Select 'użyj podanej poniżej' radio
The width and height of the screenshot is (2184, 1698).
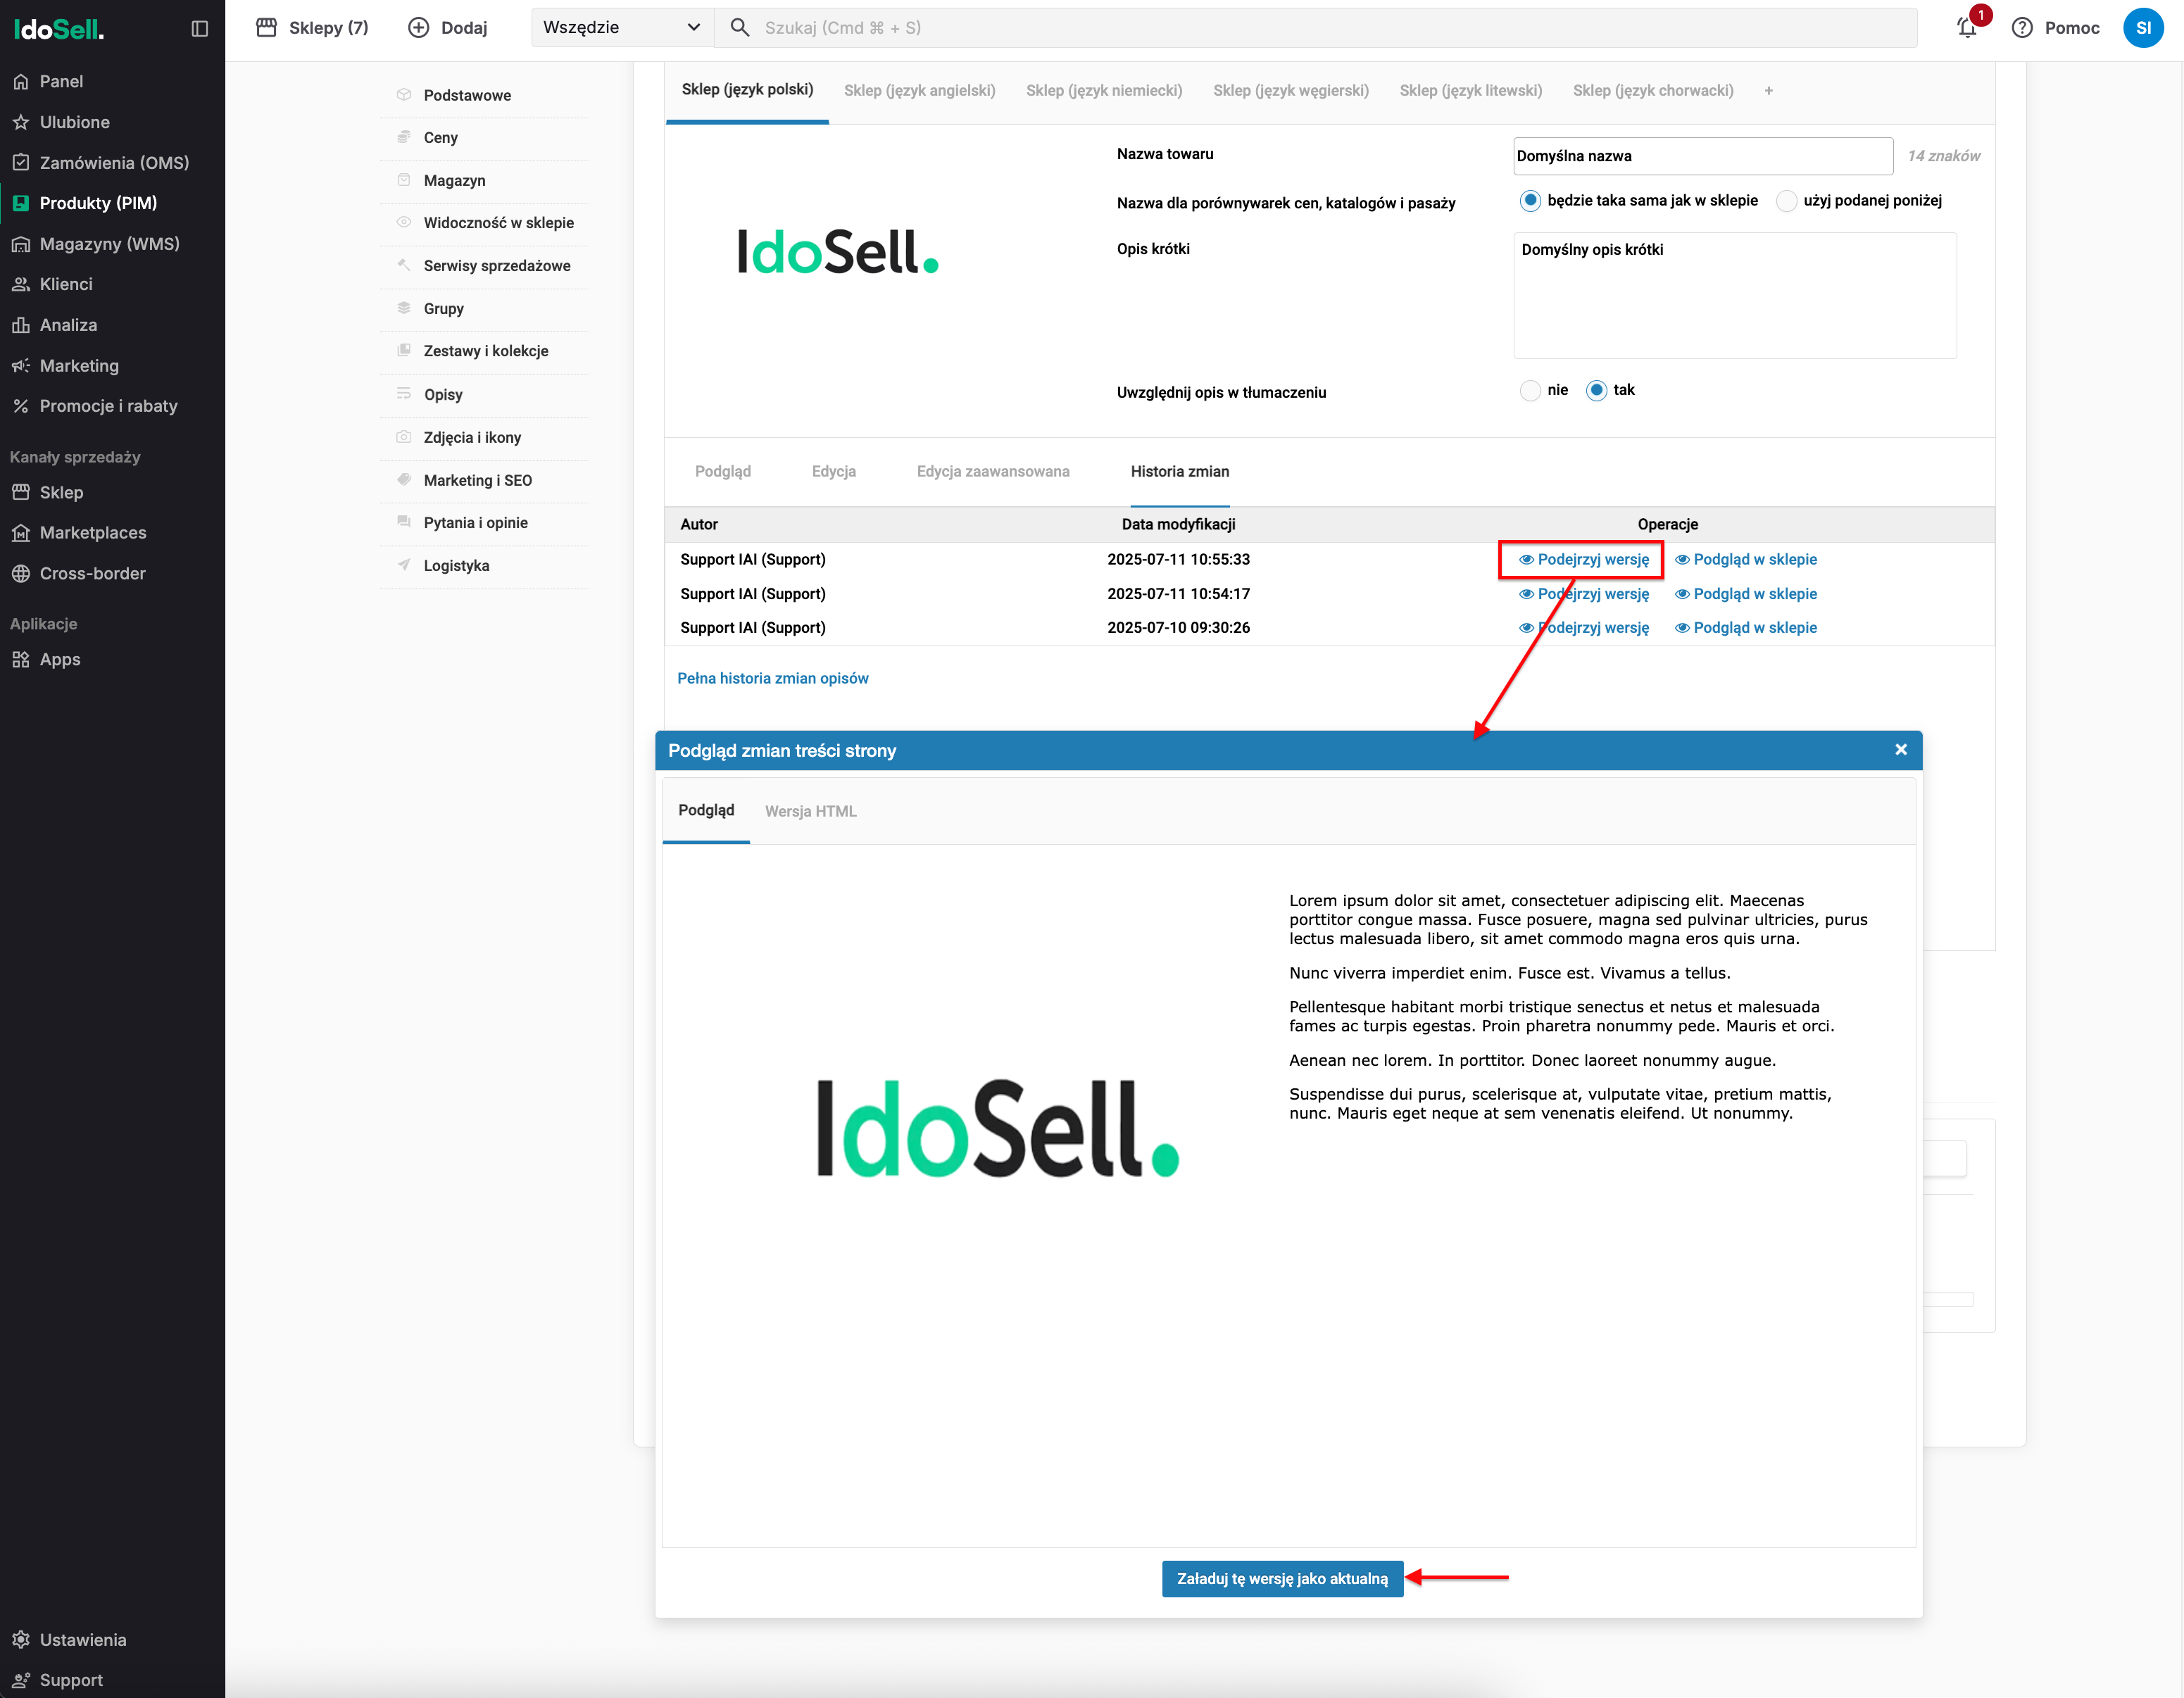pyautogui.click(x=1787, y=201)
